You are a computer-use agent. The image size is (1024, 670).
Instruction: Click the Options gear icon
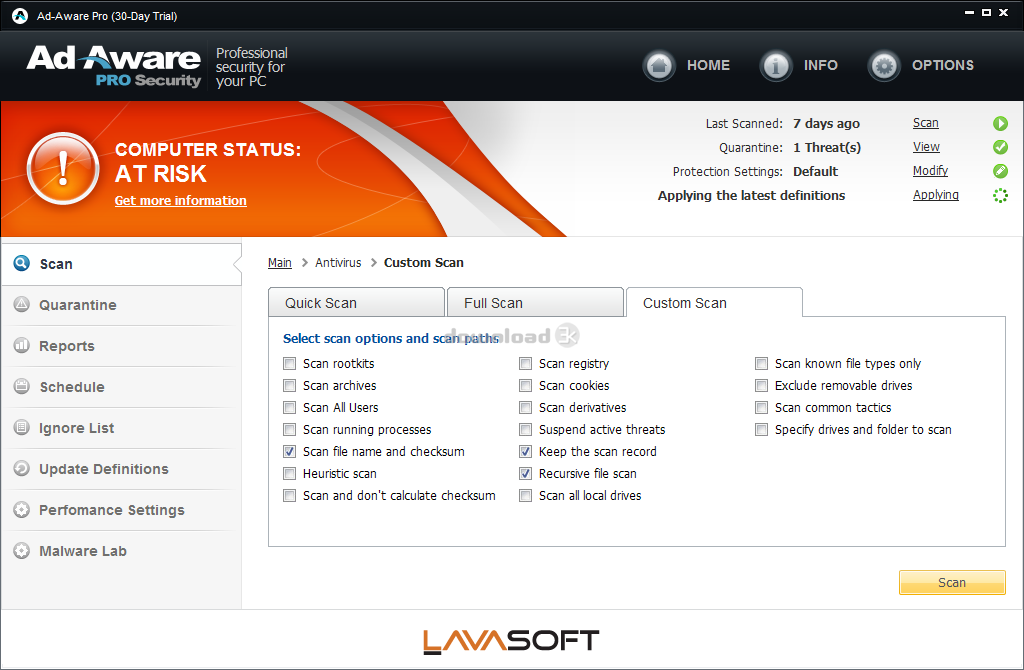[884, 65]
